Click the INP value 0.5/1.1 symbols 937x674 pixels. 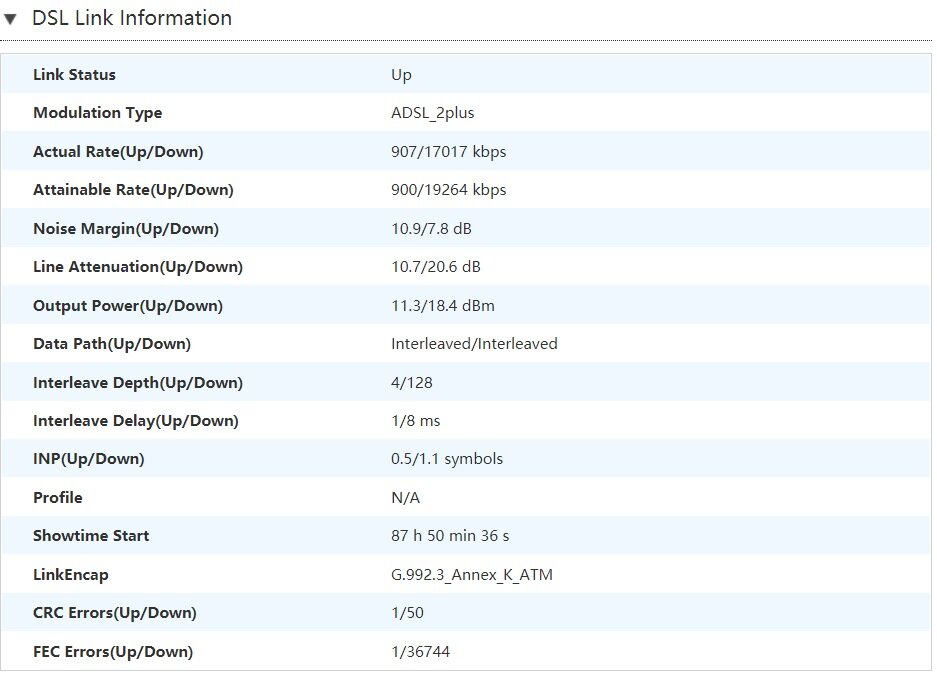click(x=447, y=459)
